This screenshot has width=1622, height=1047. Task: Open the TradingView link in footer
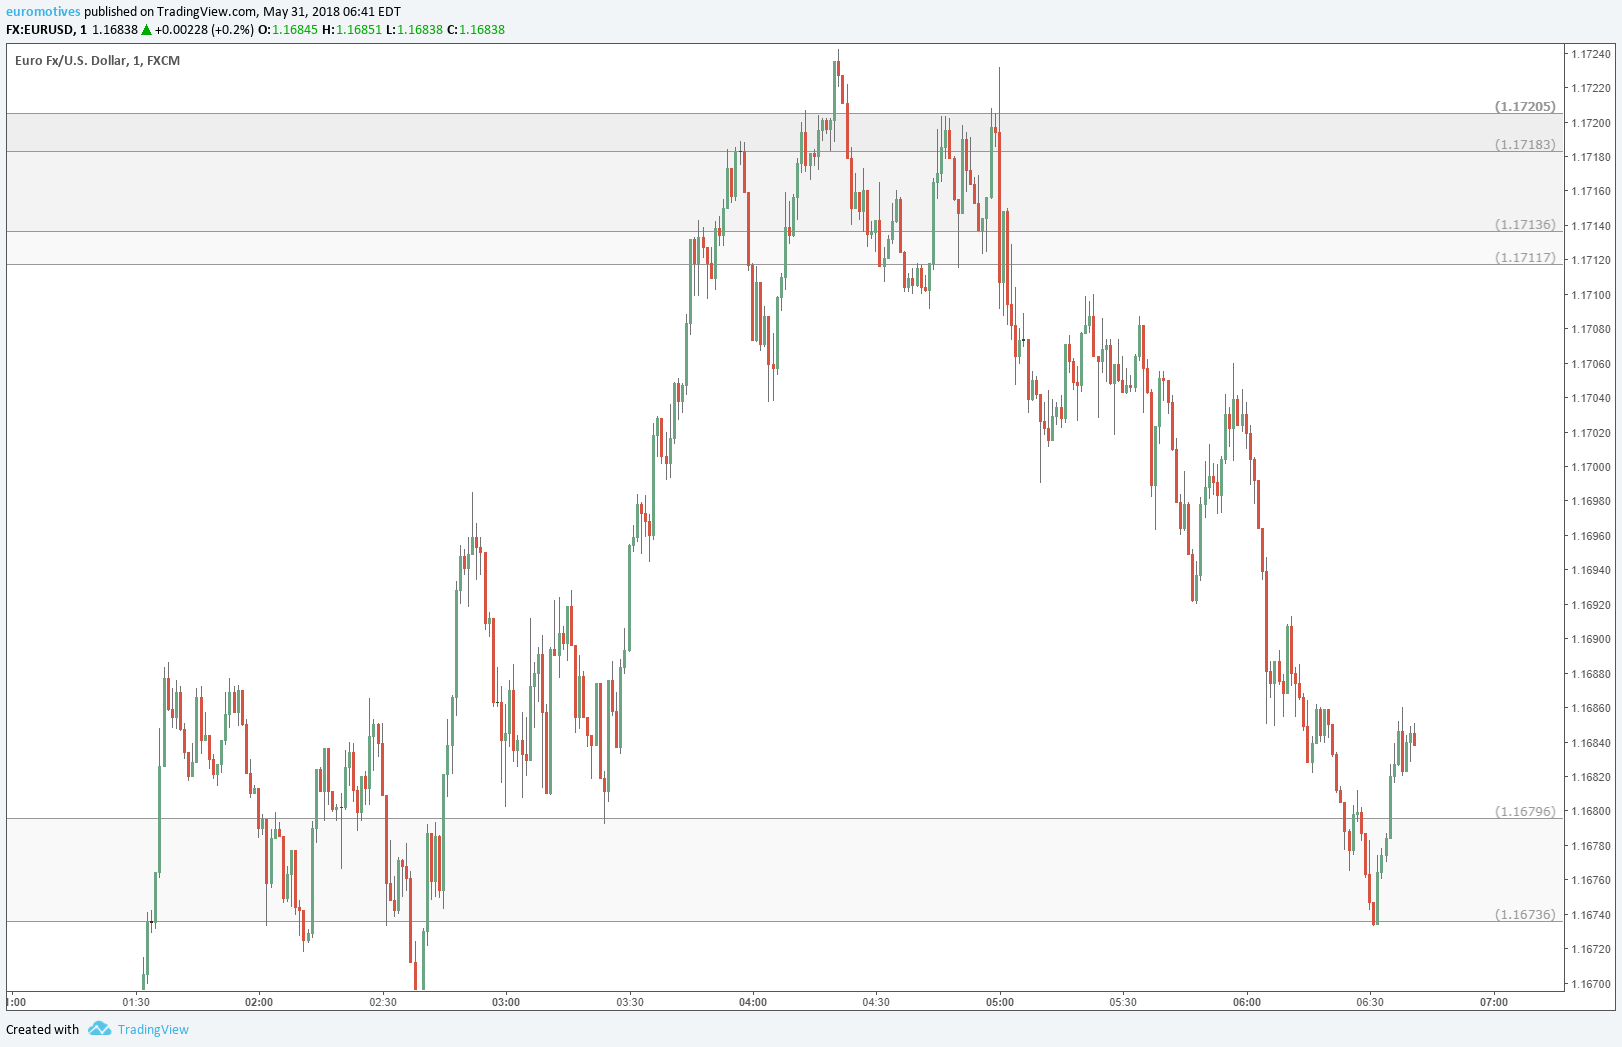pos(153,1030)
